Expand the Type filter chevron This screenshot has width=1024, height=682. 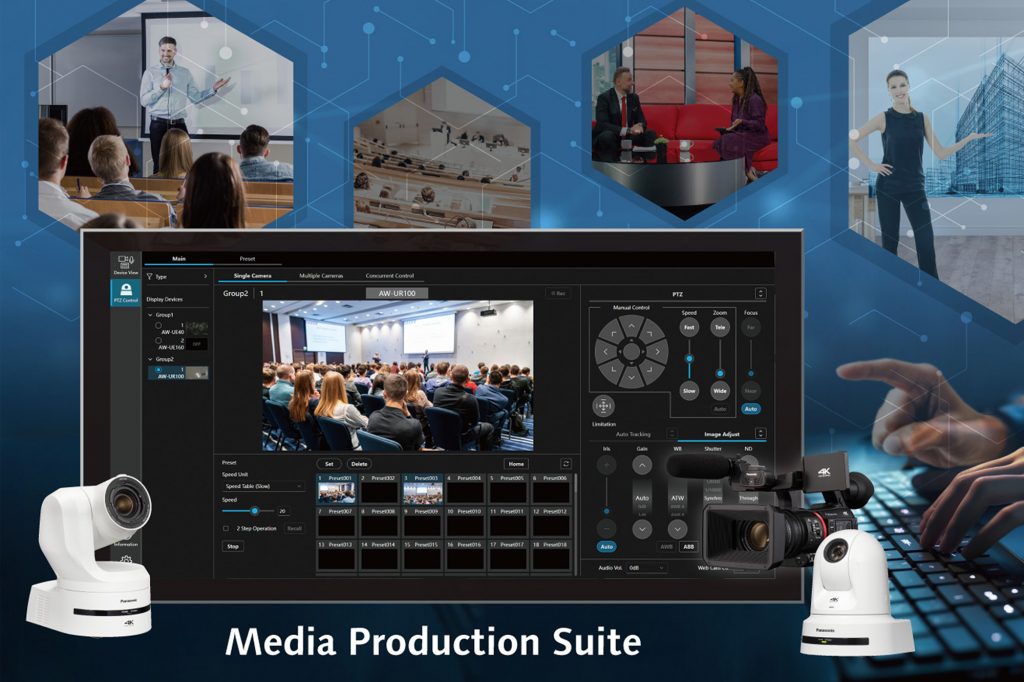pos(205,276)
